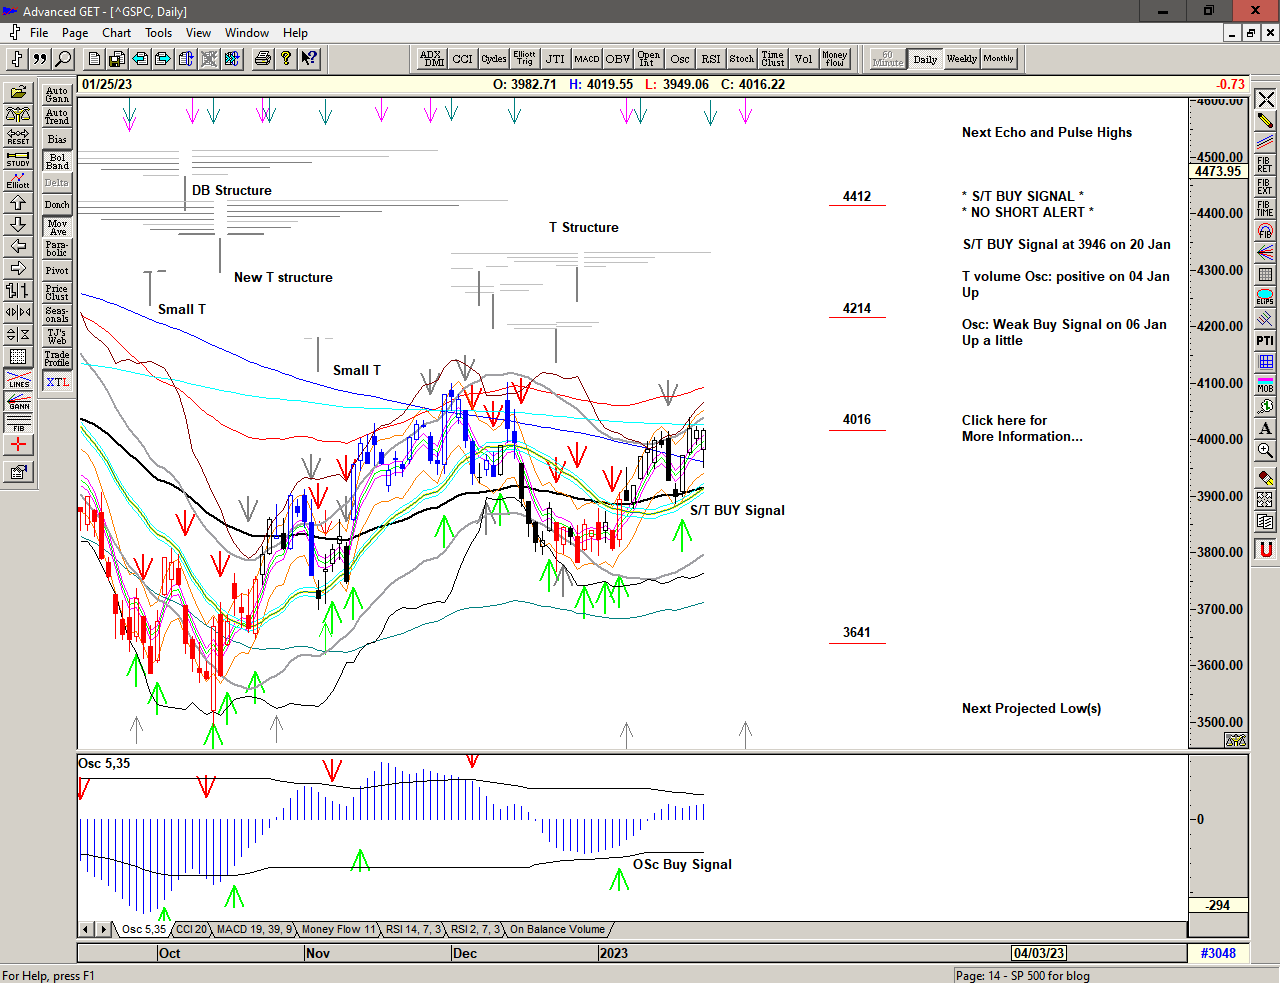This screenshot has height=983, width=1280.
Task: Select the FIB TIME tool
Action: pos(1265,208)
